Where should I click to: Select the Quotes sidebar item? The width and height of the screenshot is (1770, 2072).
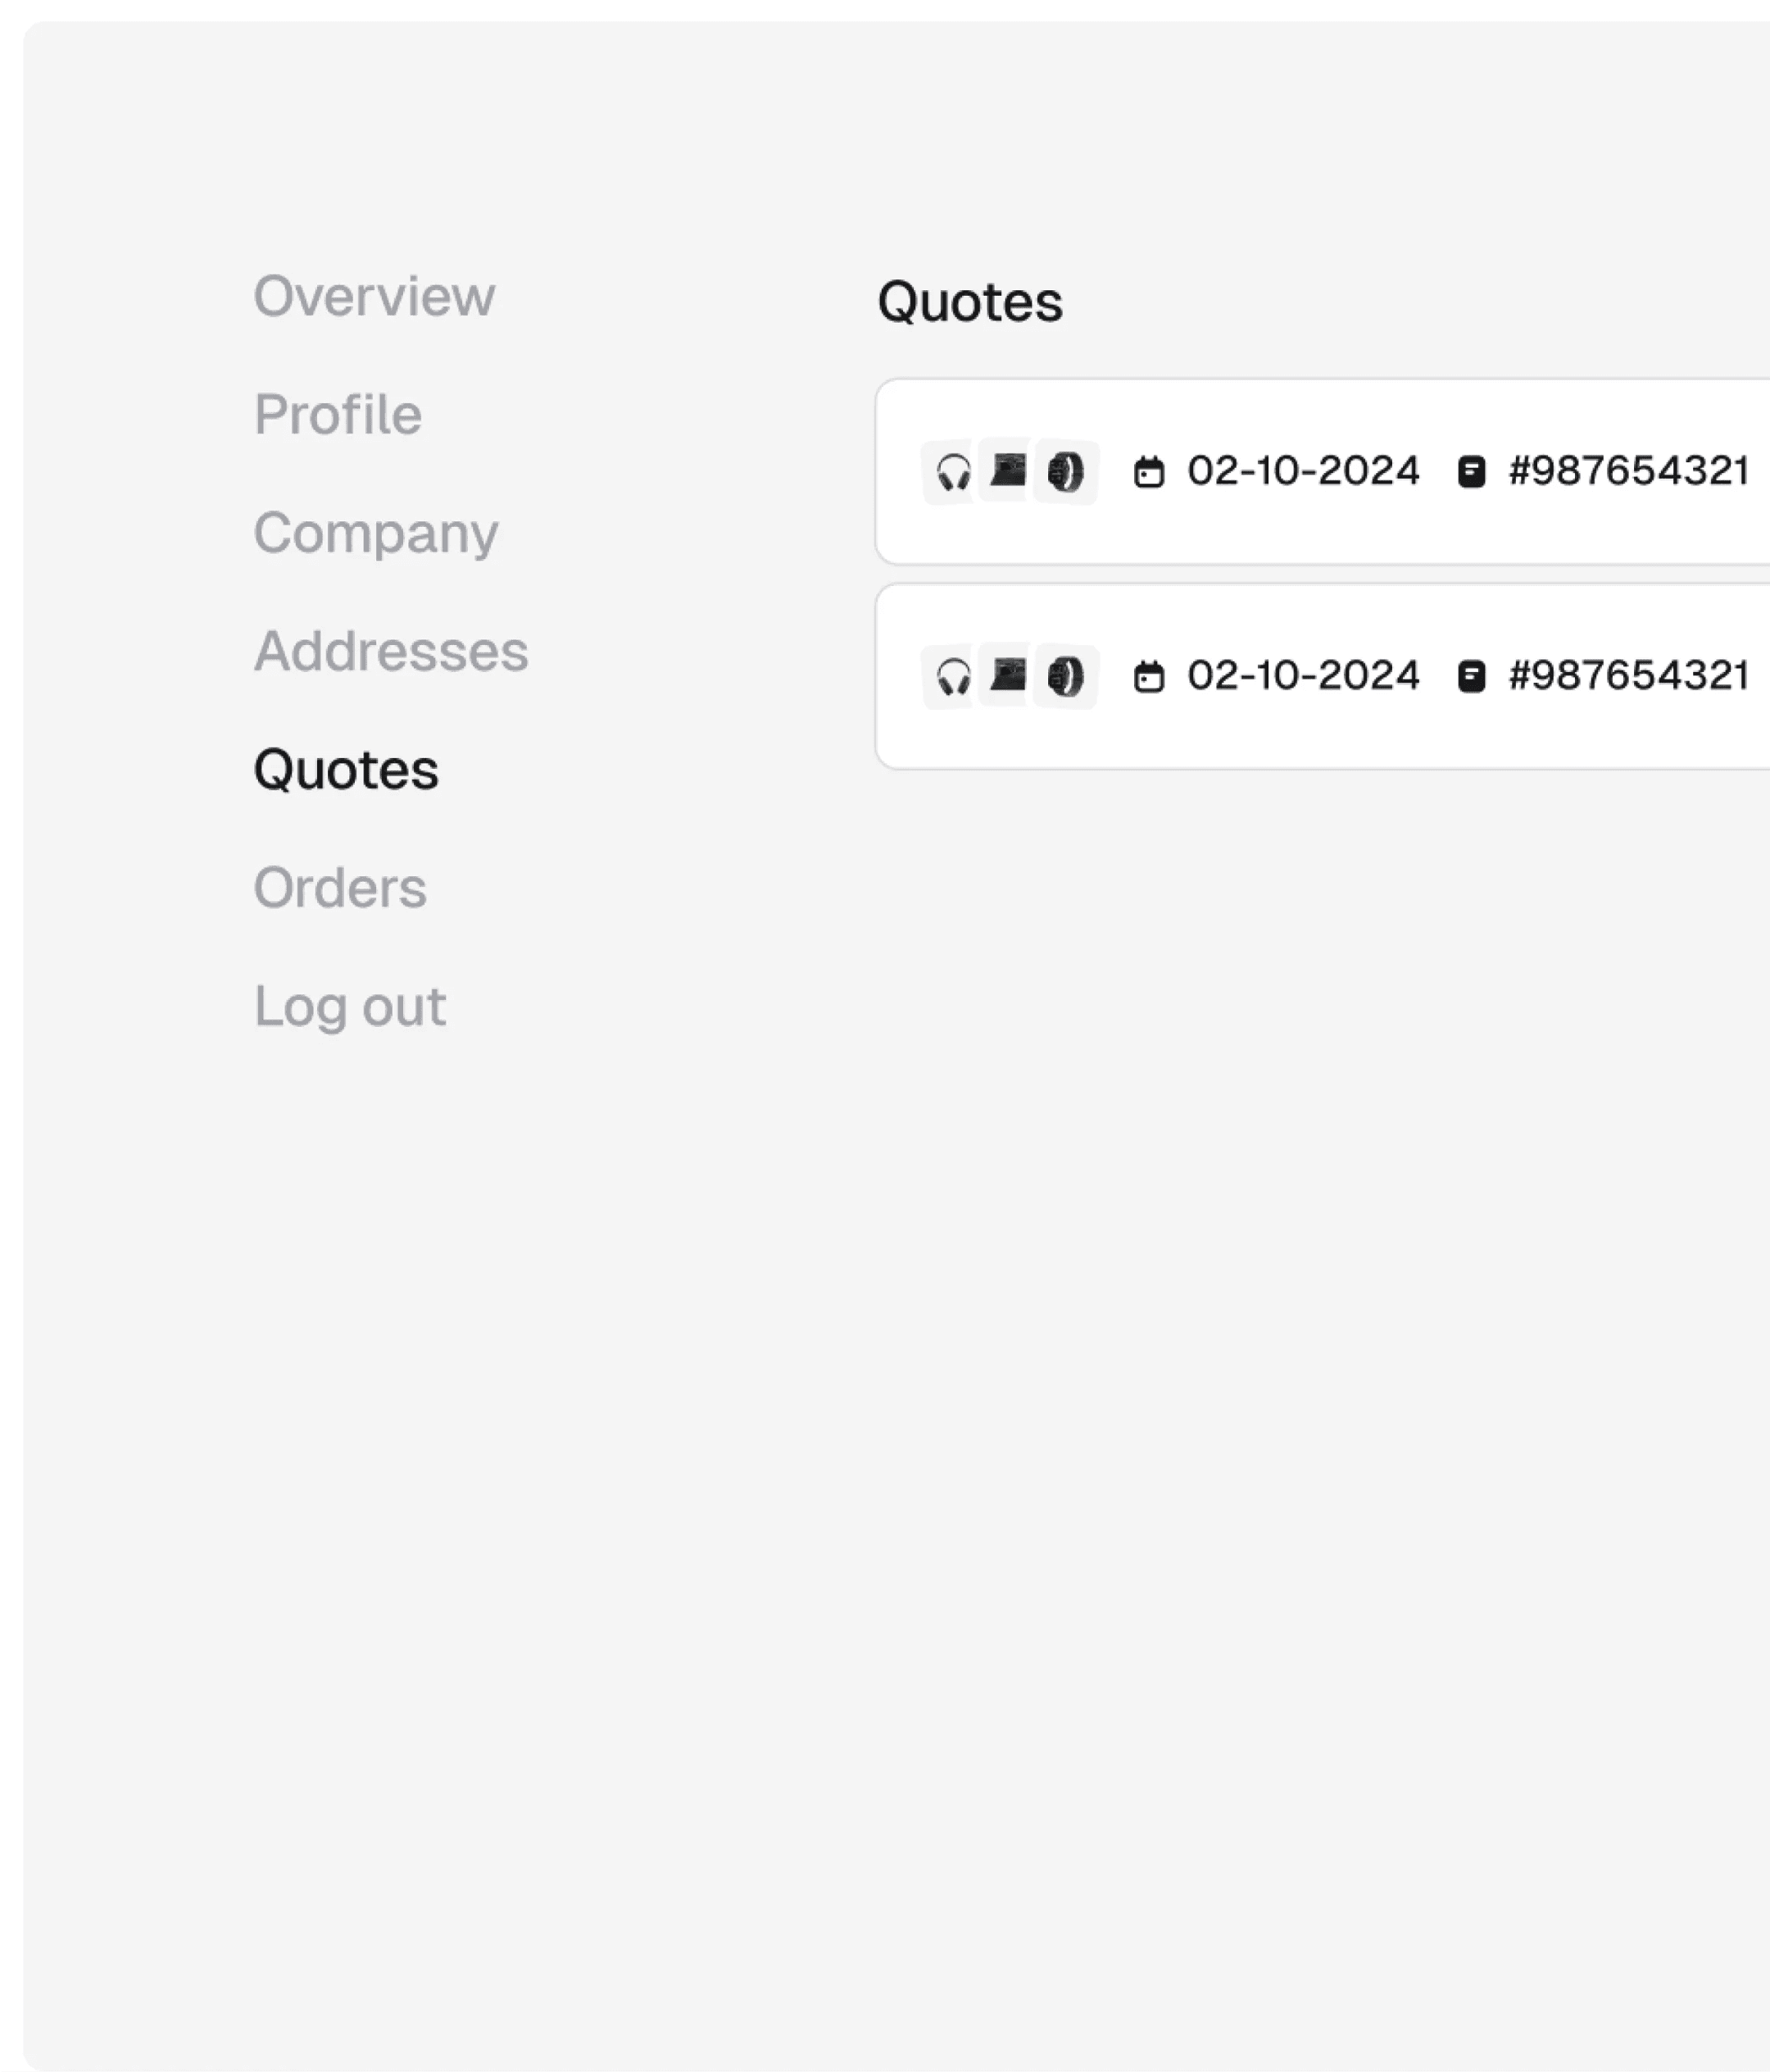pyautogui.click(x=346, y=770)
